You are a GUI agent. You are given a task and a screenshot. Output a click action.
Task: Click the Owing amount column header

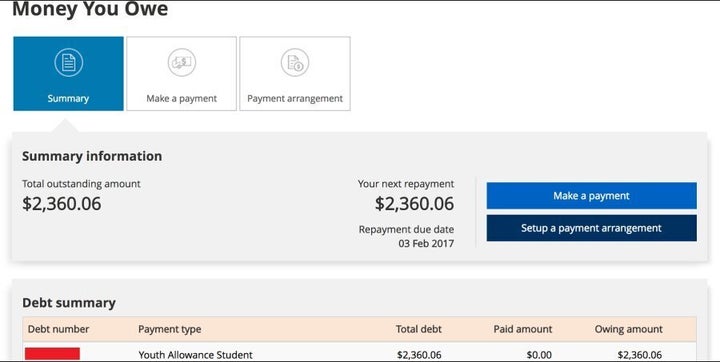629,329
